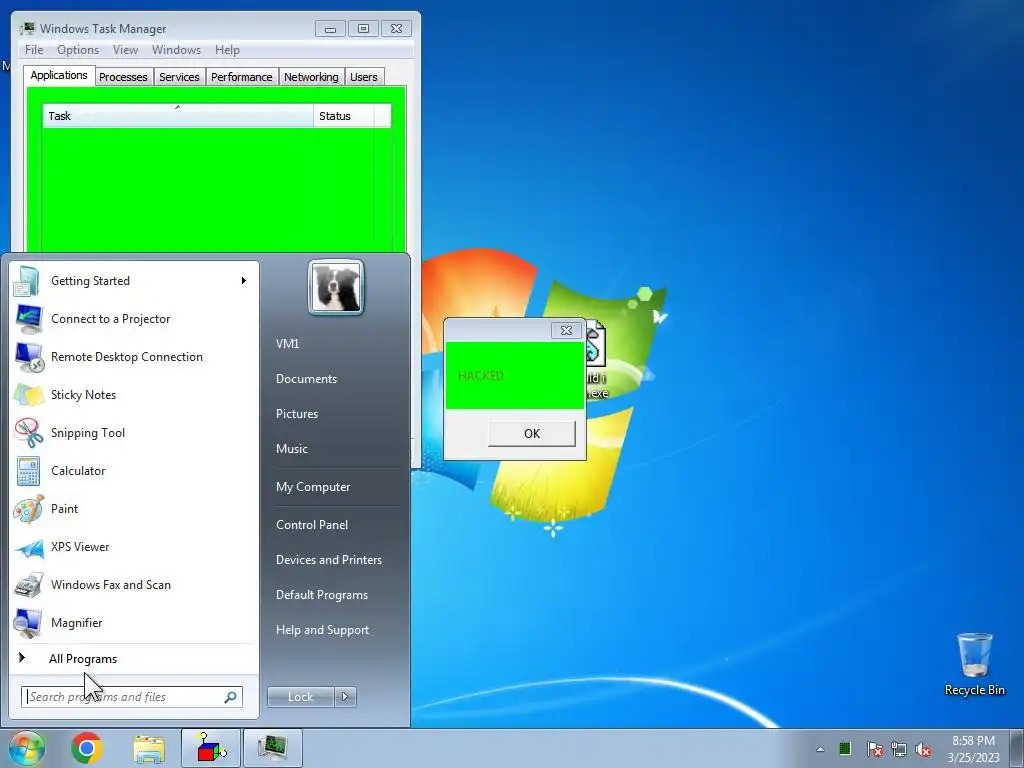This screenshot has width=1024, height=768.
Task: Open Control Panel
Action: click(312, 525)
